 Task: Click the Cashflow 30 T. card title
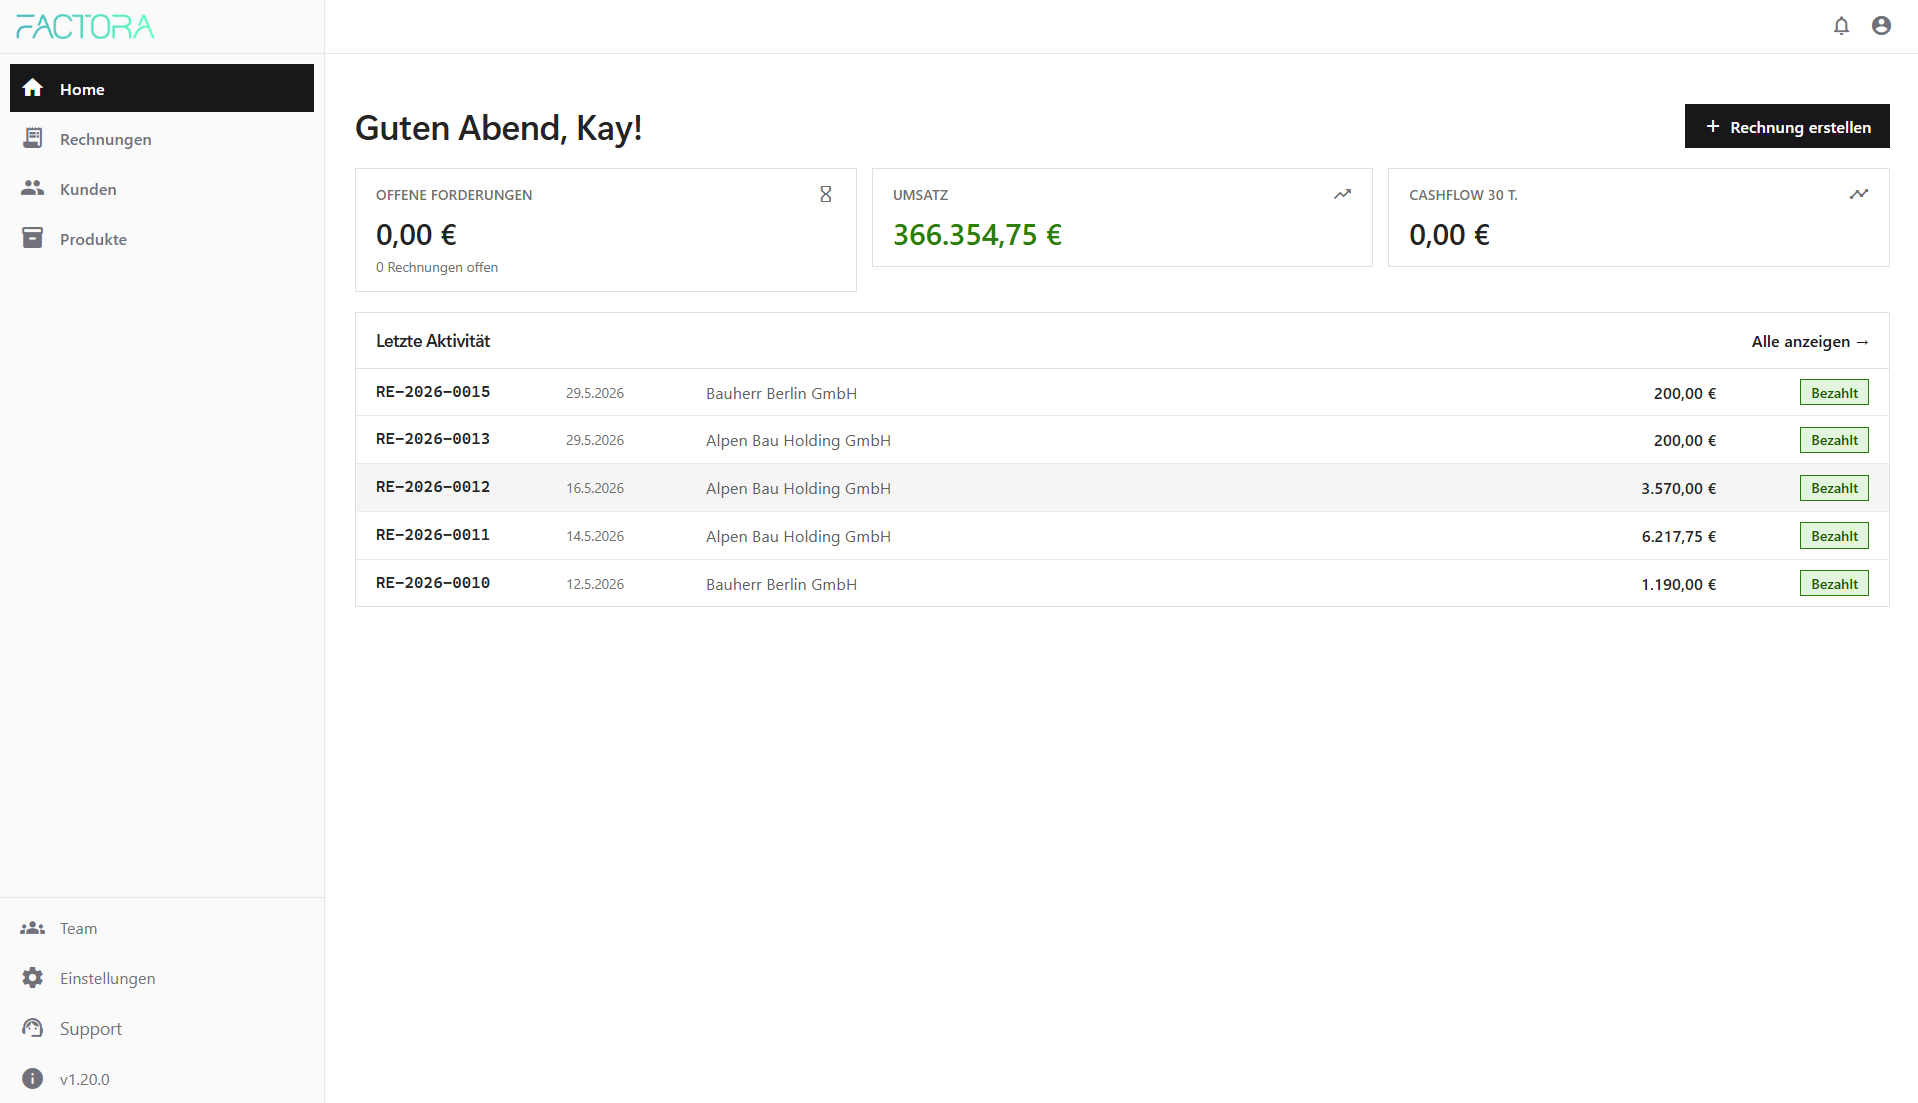coord(1463,195)
